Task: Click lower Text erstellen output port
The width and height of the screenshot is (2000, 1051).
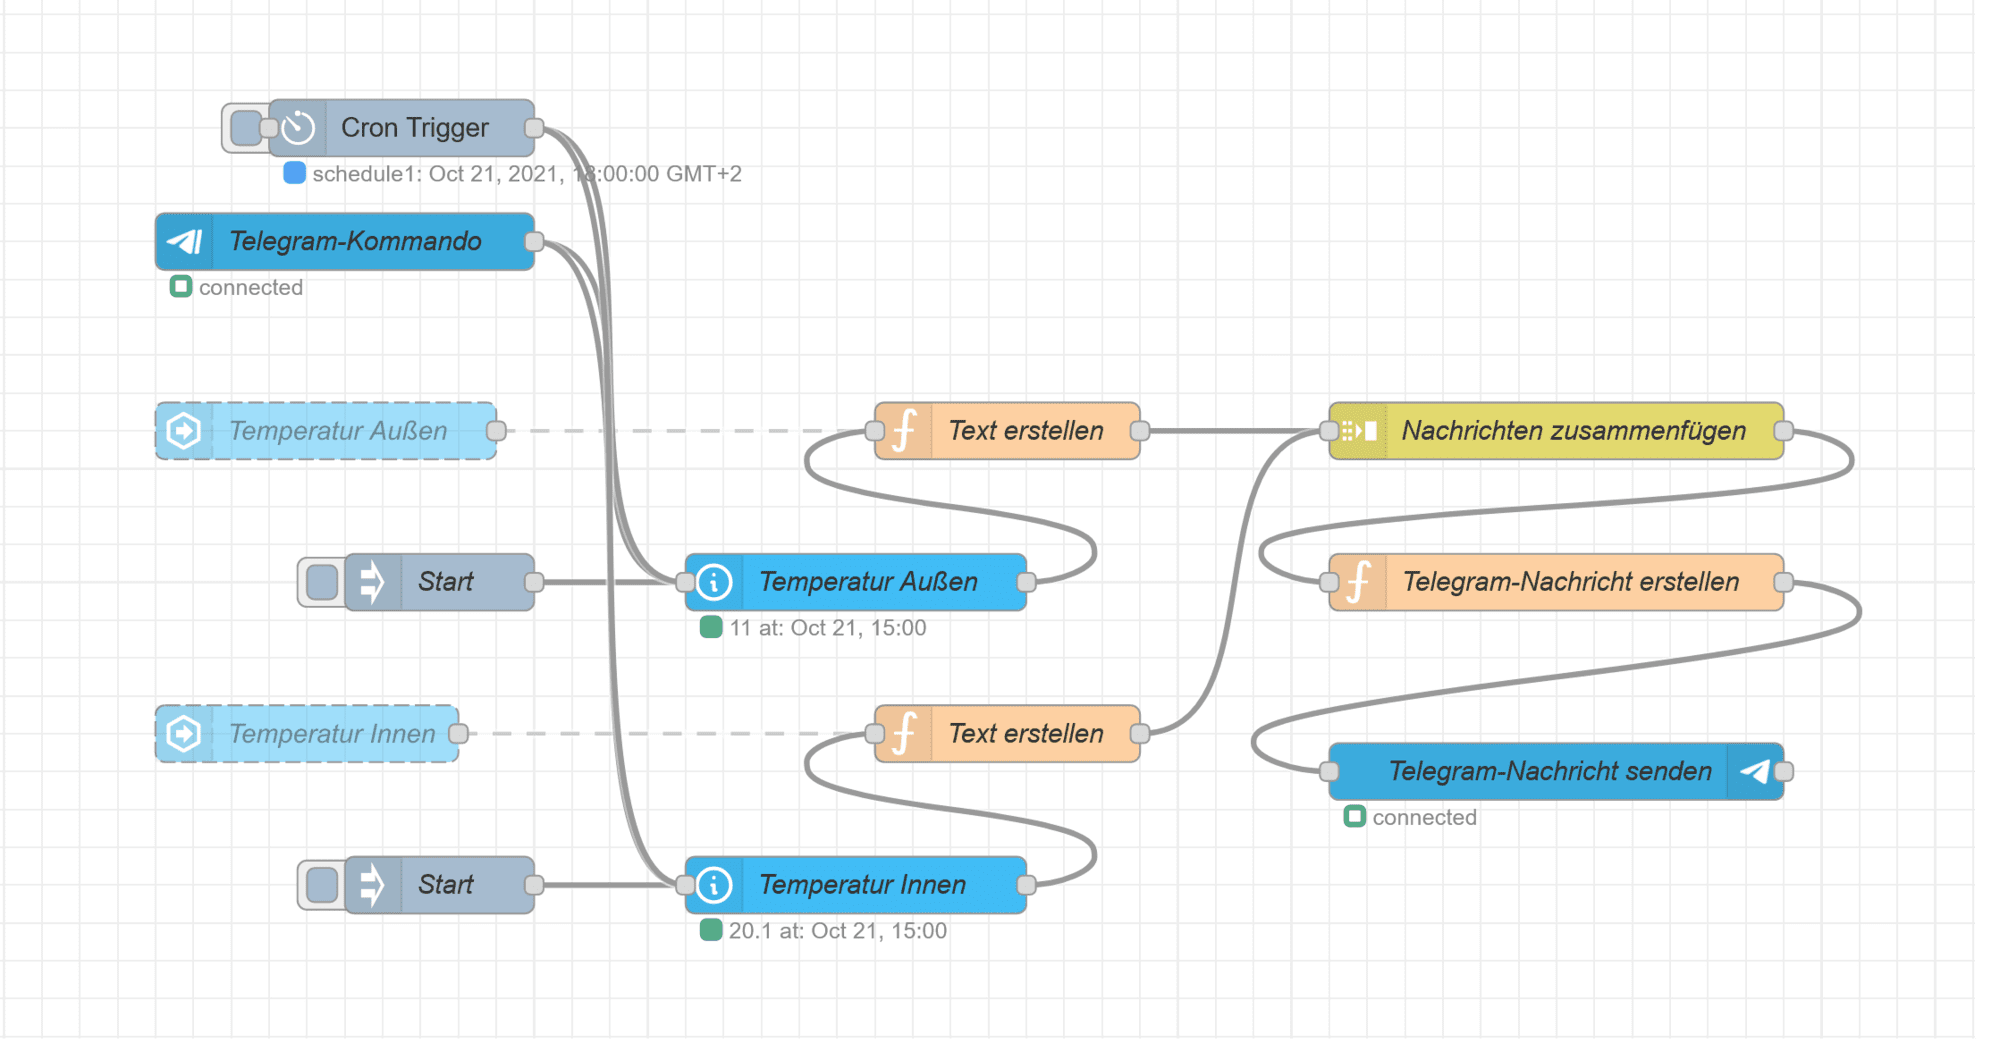Action: (x=1140, y=734)
